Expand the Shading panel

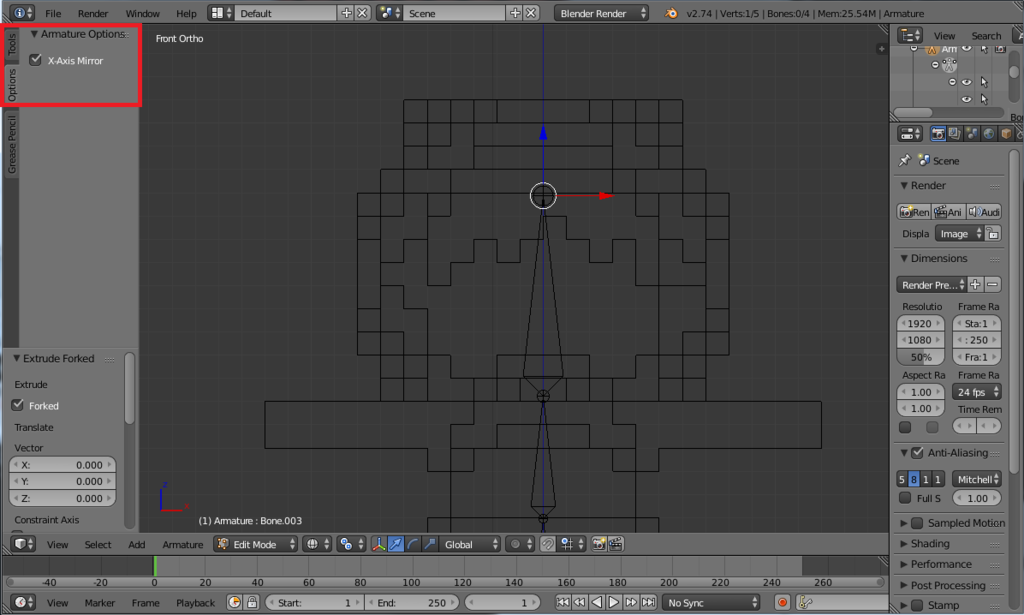point(904,543)
